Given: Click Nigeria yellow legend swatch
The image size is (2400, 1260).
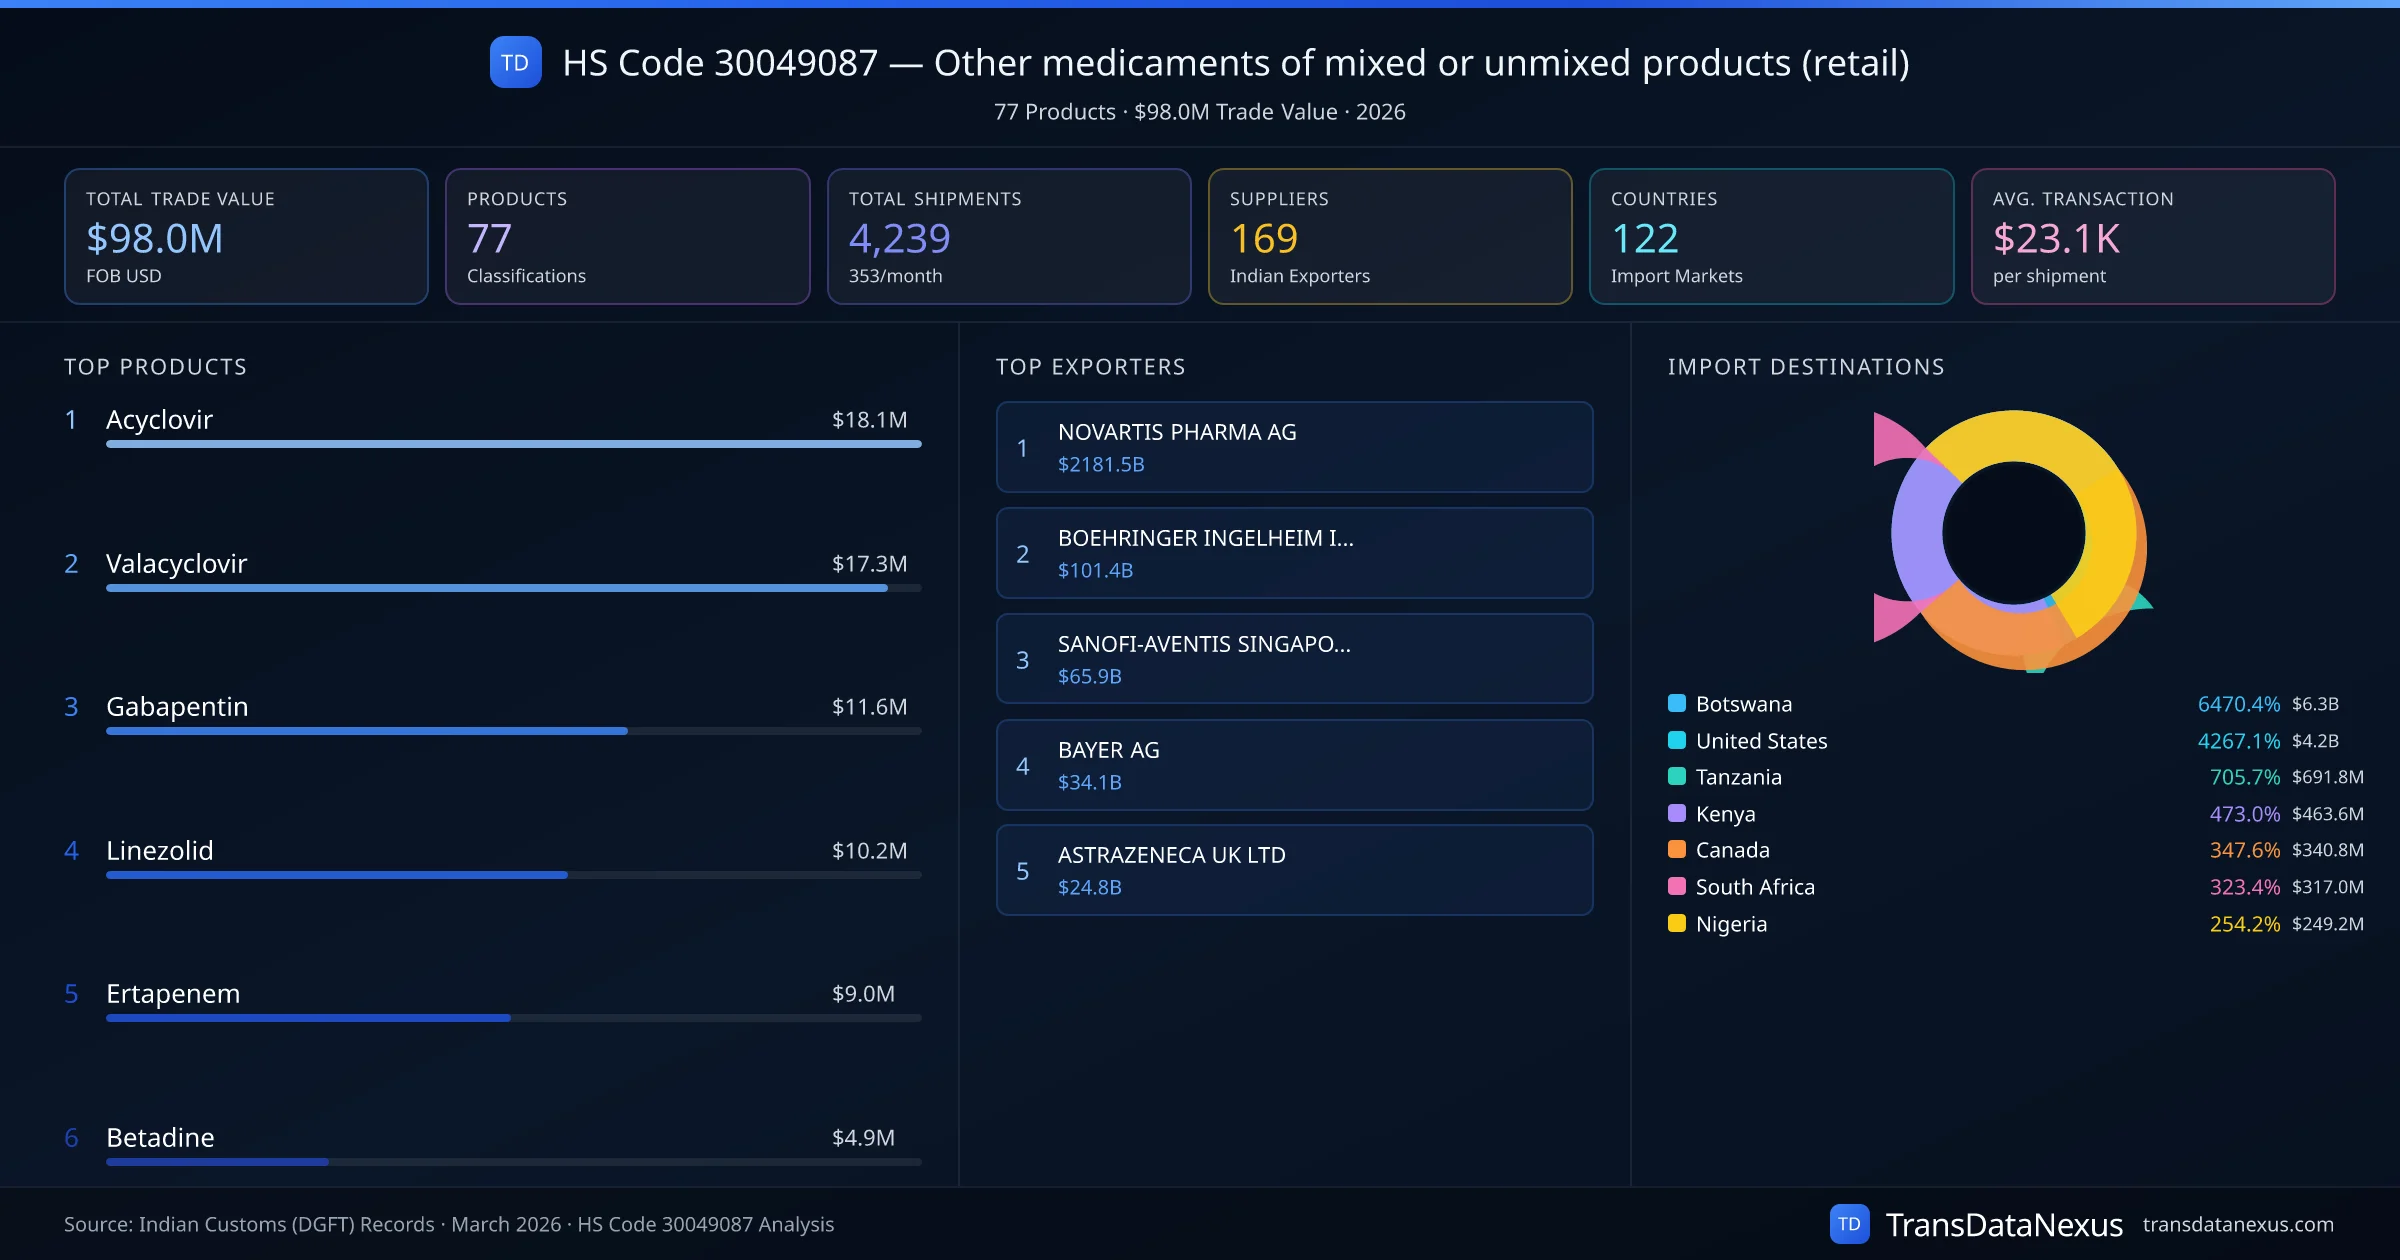Looking at the screenshot, I should [x=1677, y=923].
